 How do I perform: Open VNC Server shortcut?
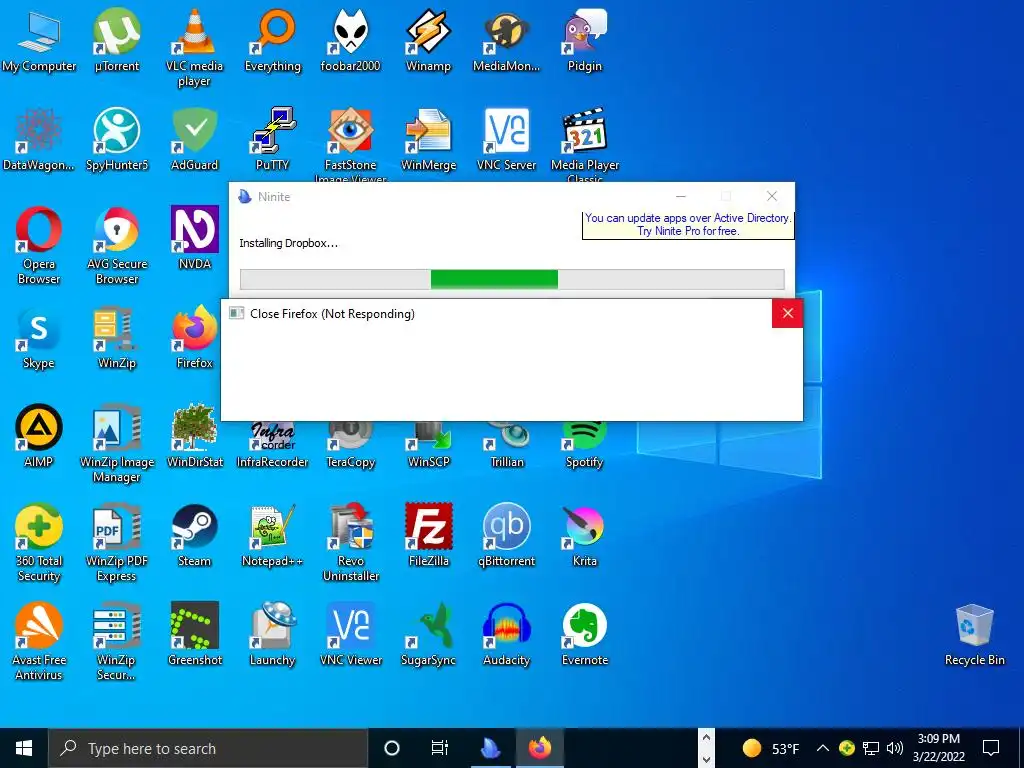(x=507, y=139)
